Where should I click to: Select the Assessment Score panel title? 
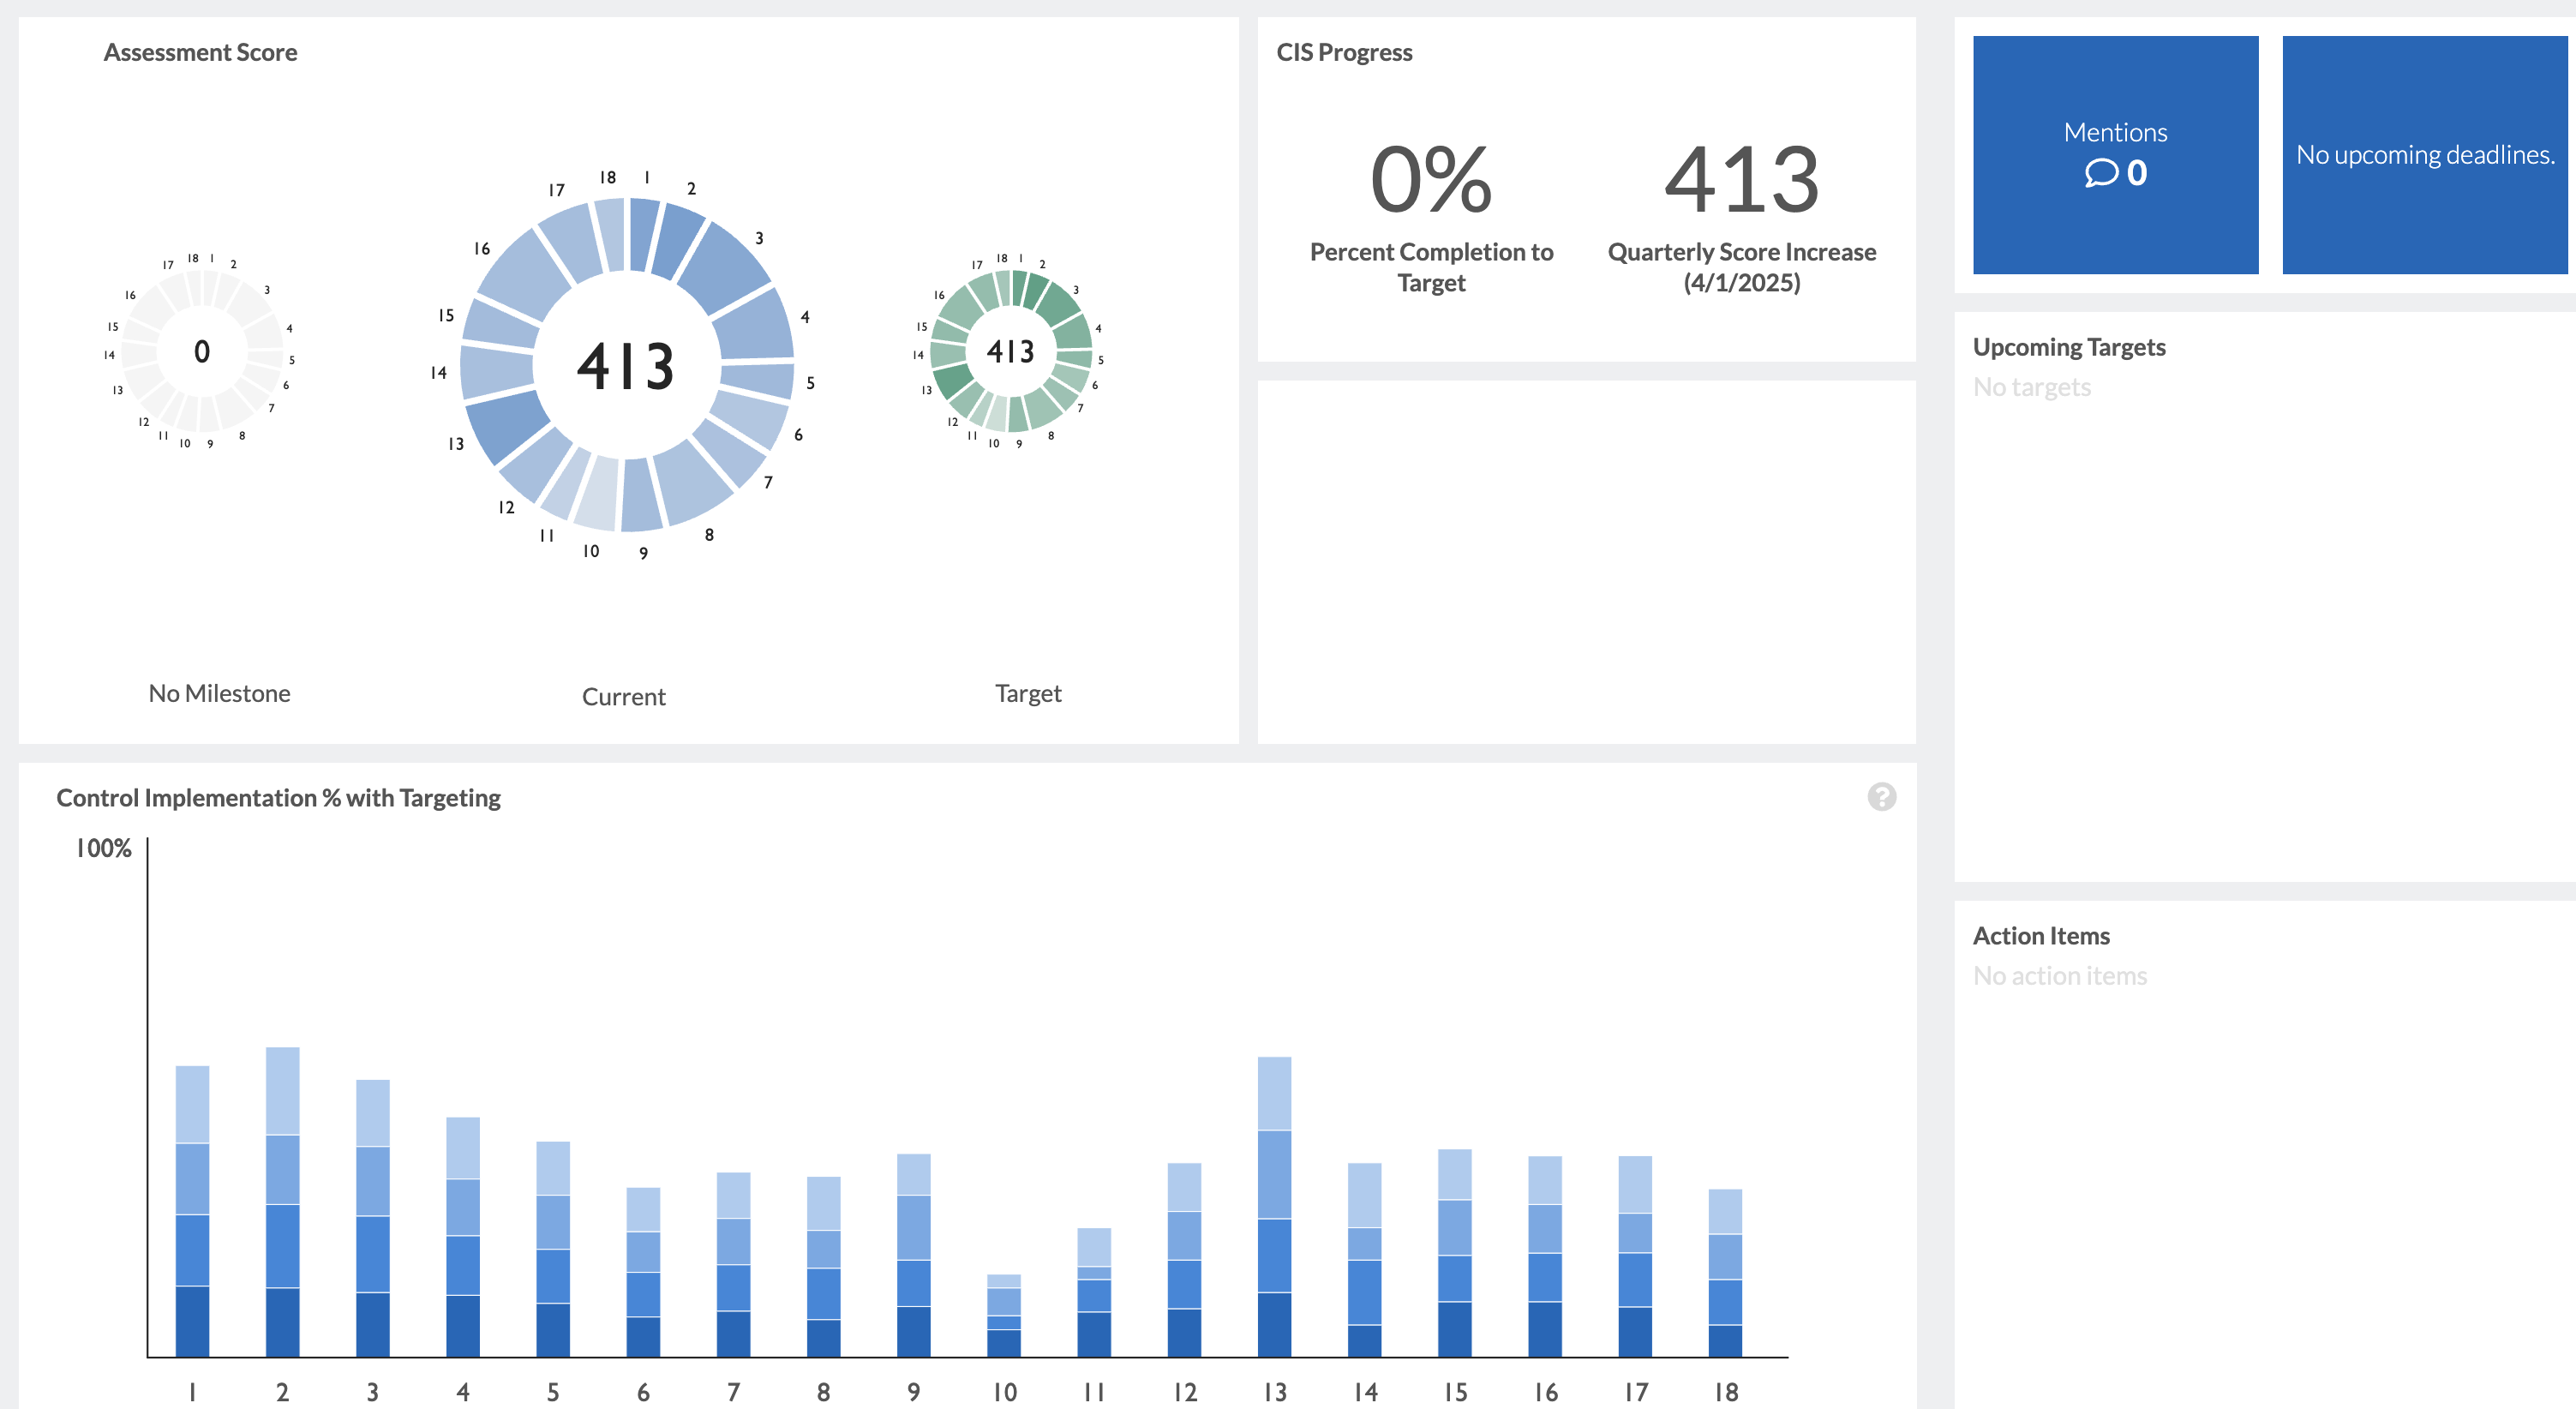tap(200, 51)
